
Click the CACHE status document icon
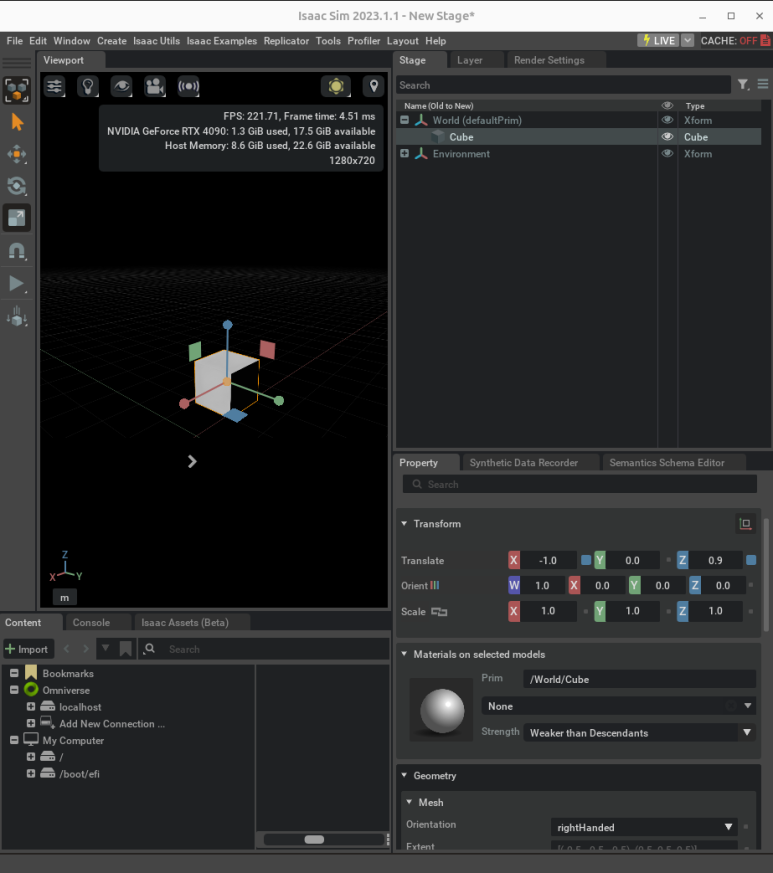pos(765,40)
